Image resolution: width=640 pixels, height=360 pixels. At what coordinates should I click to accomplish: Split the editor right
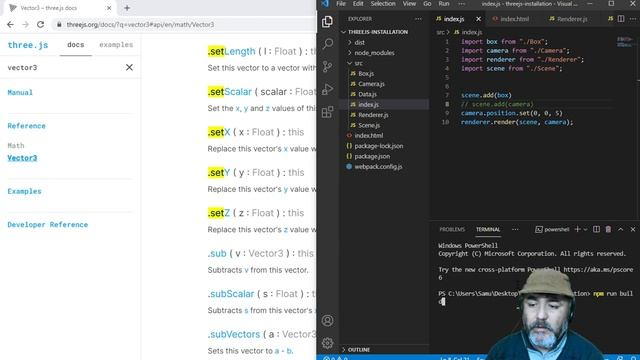point(621,19)
